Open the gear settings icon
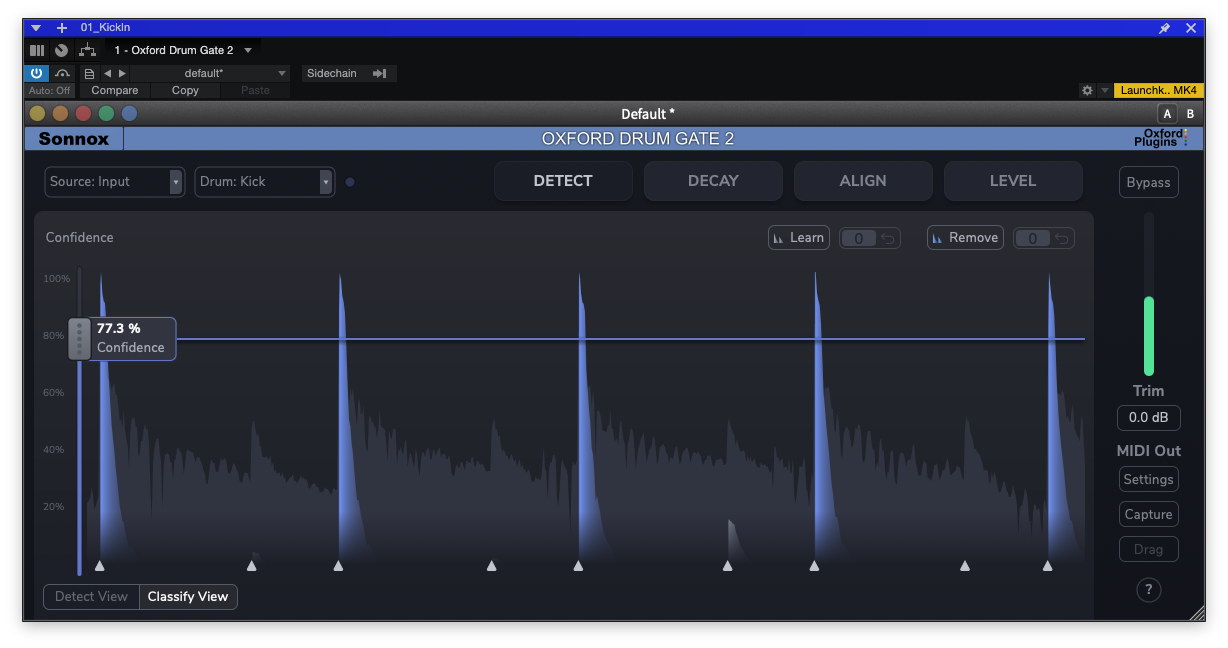This screenshot has width=1228, height=648. click(1087, 90)
